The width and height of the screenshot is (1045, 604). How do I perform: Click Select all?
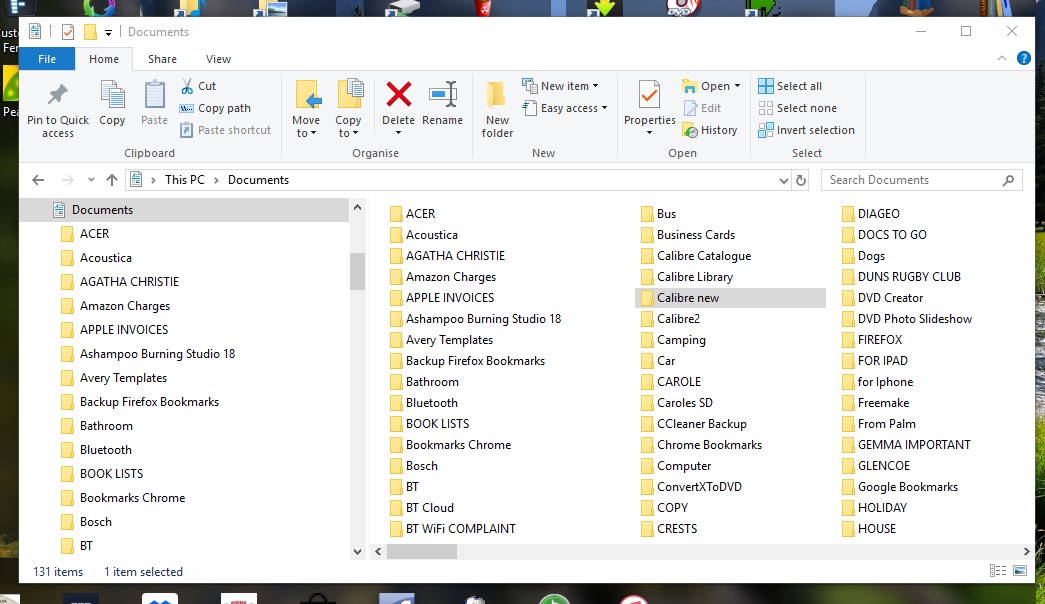tap(790, 86)
